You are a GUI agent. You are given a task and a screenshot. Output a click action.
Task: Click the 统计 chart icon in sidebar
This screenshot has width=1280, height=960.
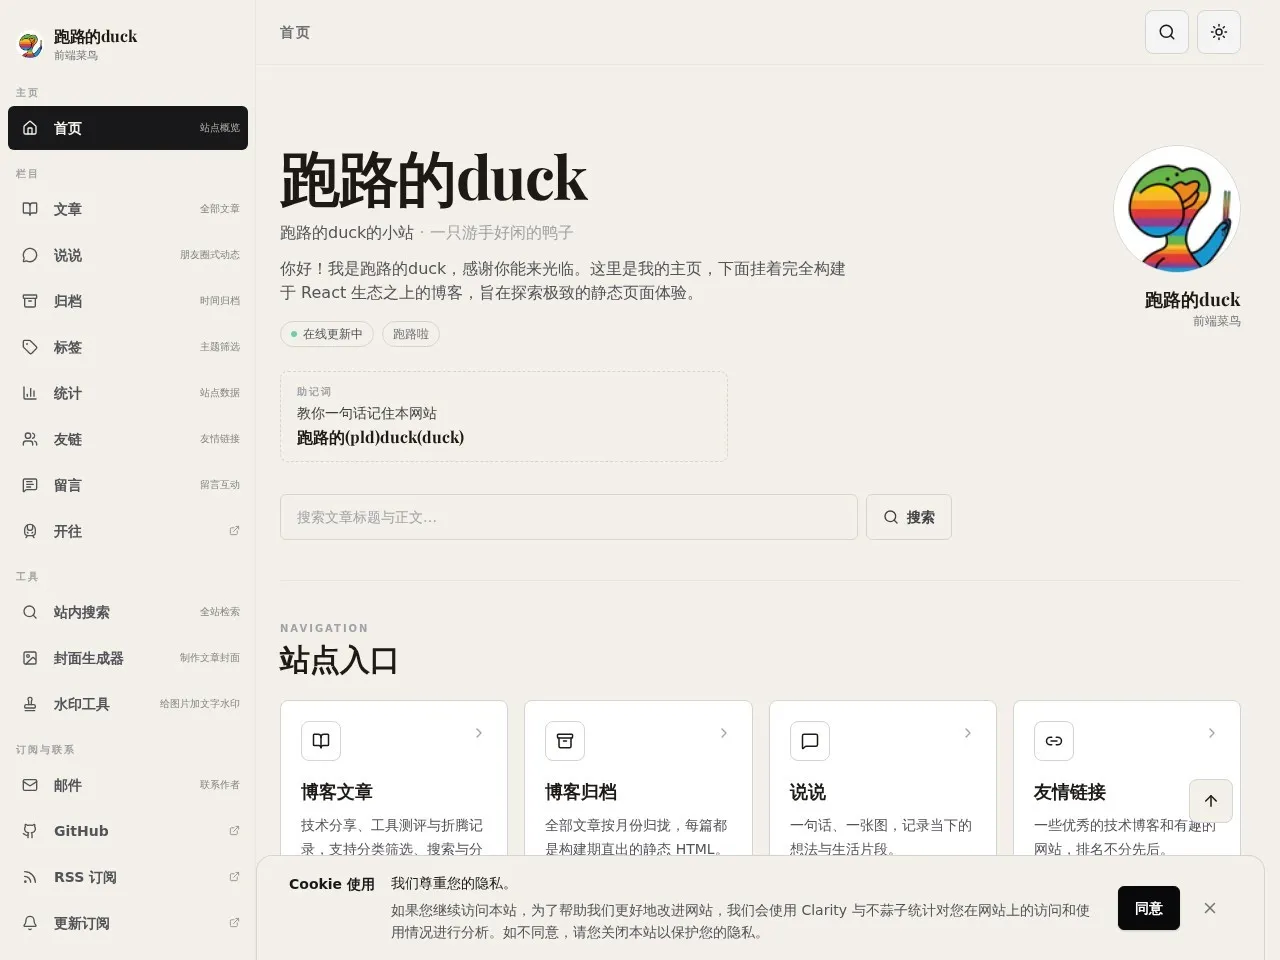pos(30,393)
